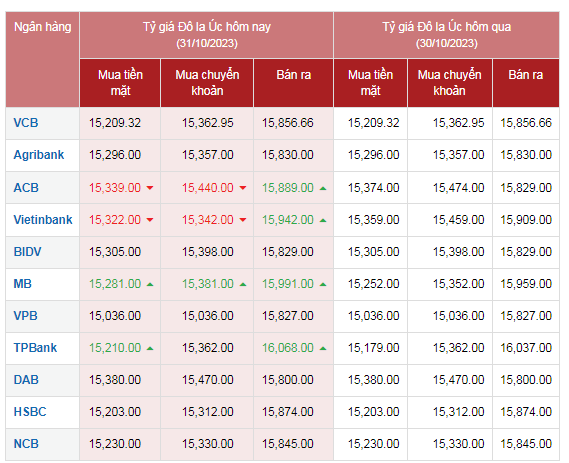This screenshot has width=569, height=463.
Task: Select BIDV today's transfer value 15,398.00
Action: click(208, 251)
